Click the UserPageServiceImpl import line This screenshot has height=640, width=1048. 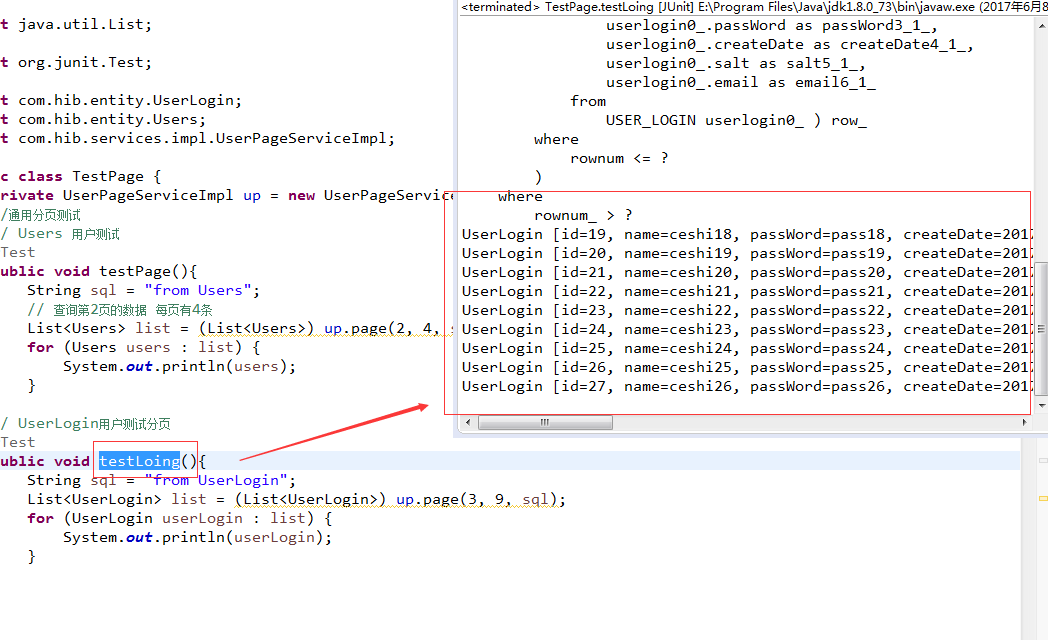(198, 138)
